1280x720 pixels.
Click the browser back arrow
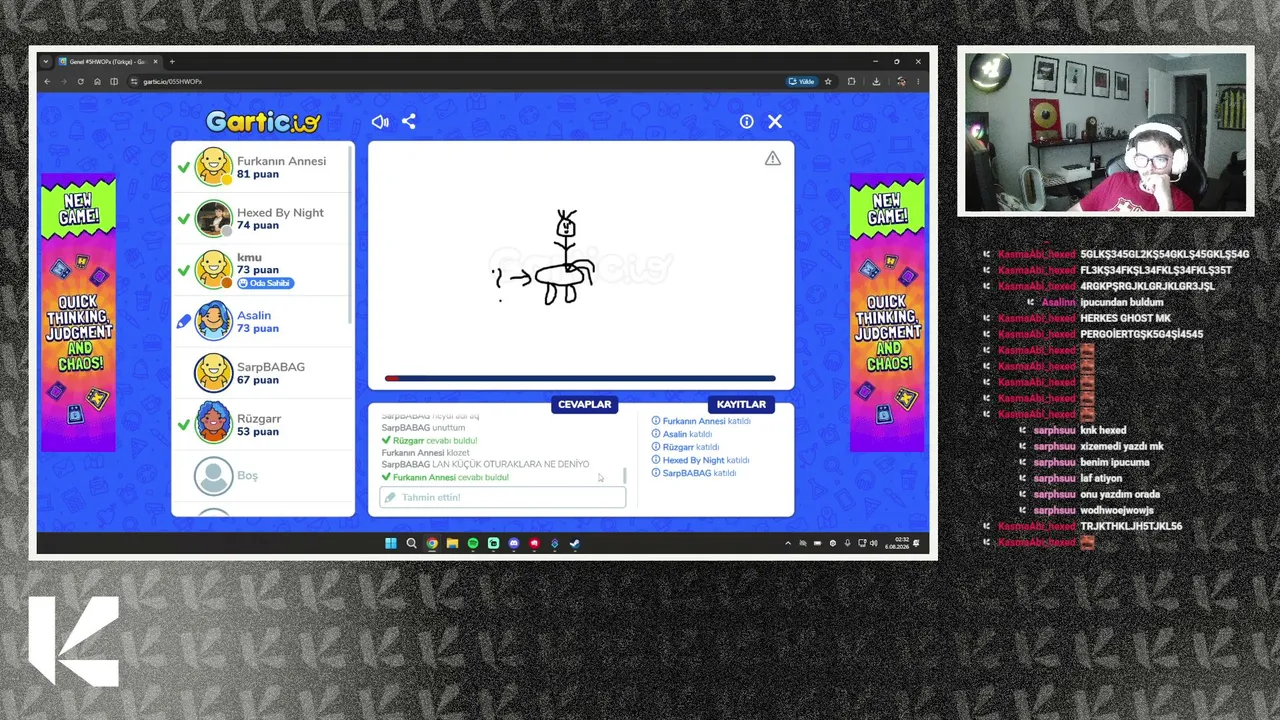(46, 81)
